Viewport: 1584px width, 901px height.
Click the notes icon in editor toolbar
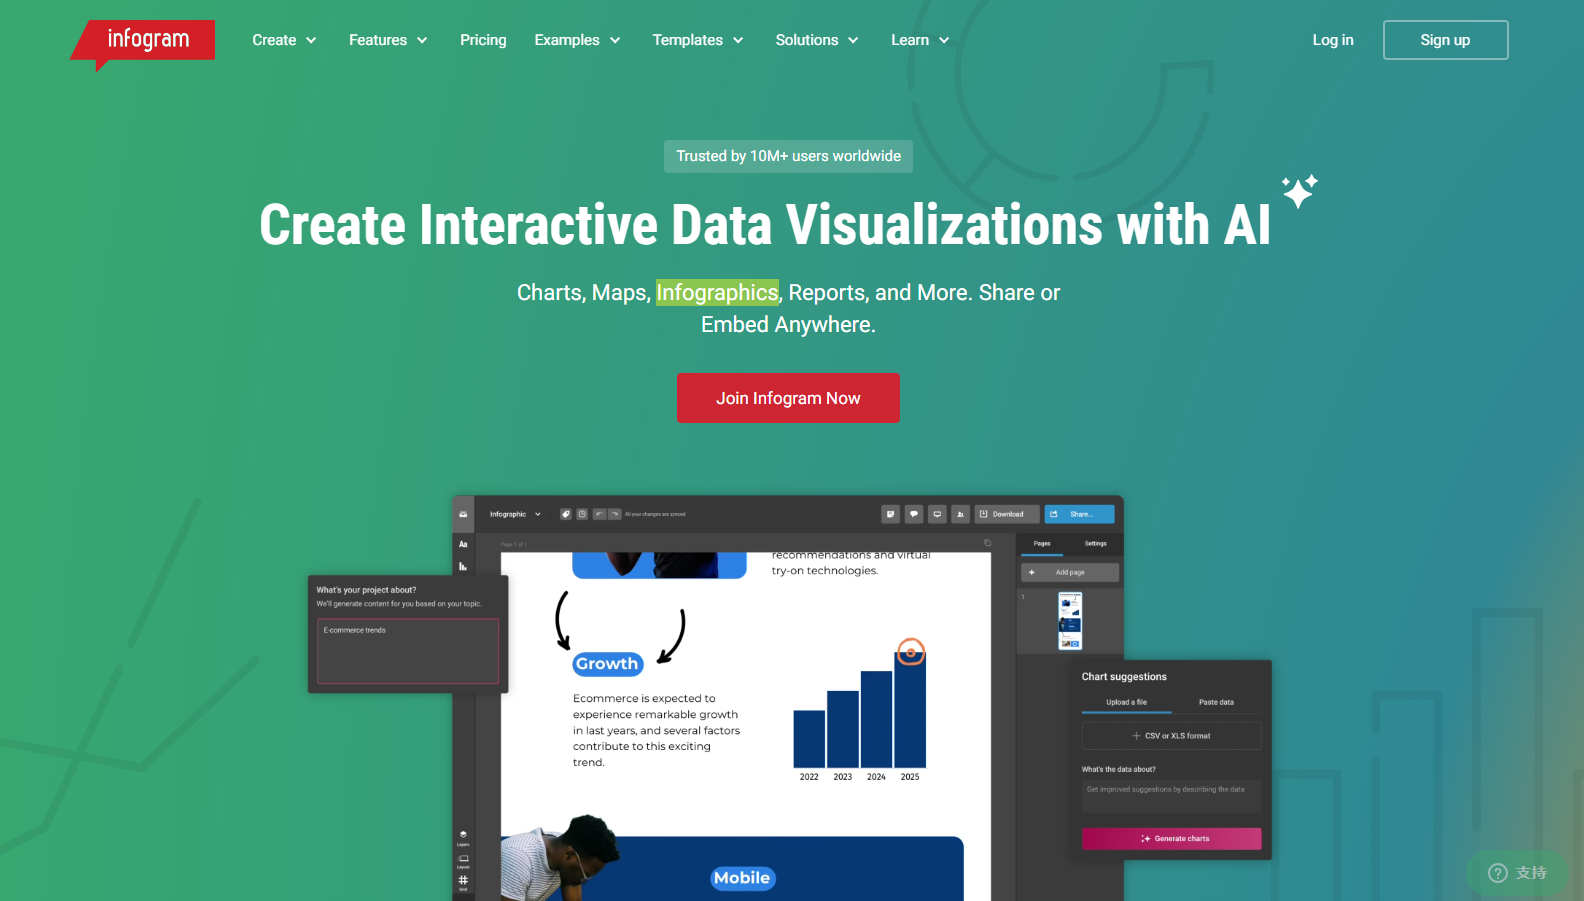click(890, 514)
